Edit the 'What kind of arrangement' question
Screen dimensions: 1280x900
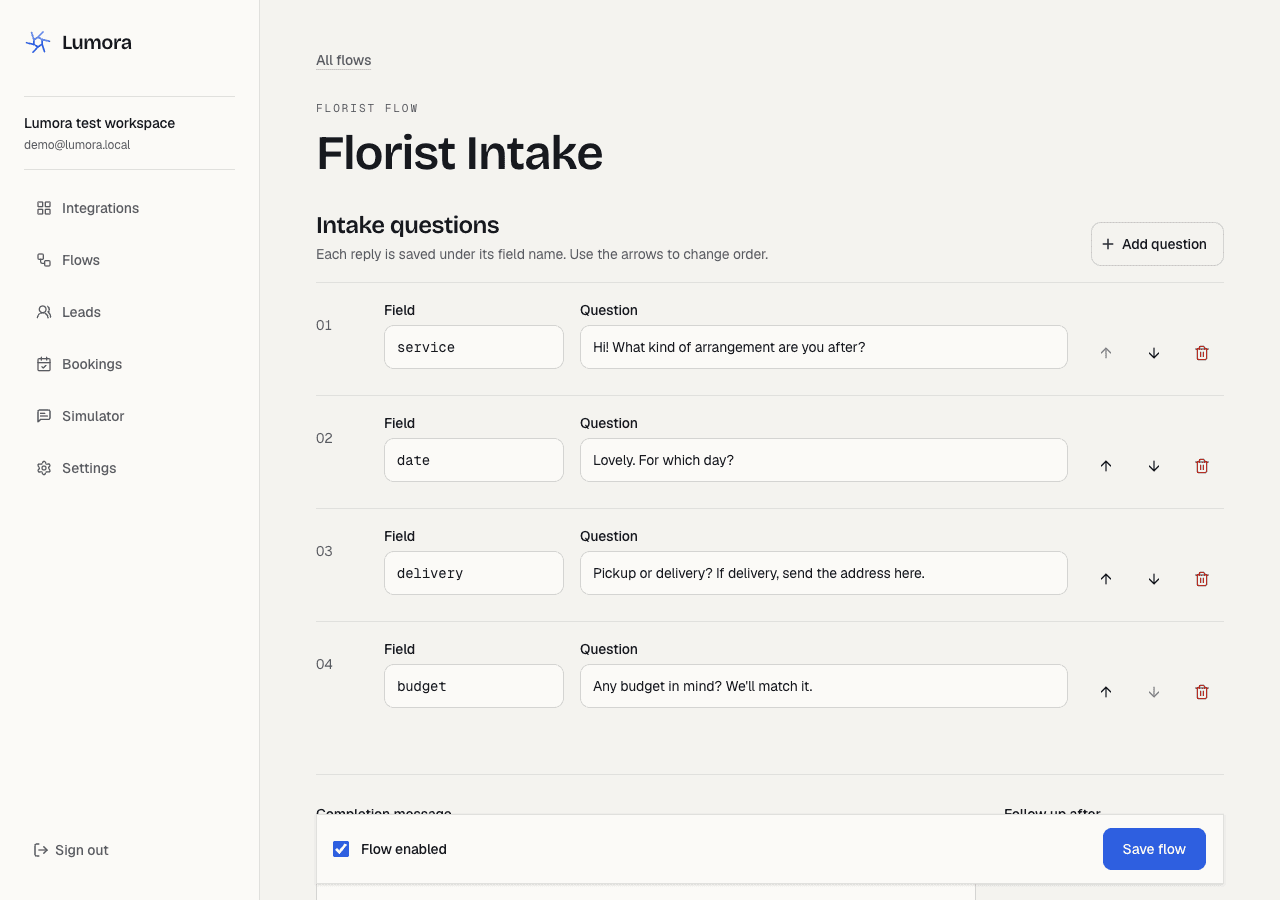pos(824,347)
